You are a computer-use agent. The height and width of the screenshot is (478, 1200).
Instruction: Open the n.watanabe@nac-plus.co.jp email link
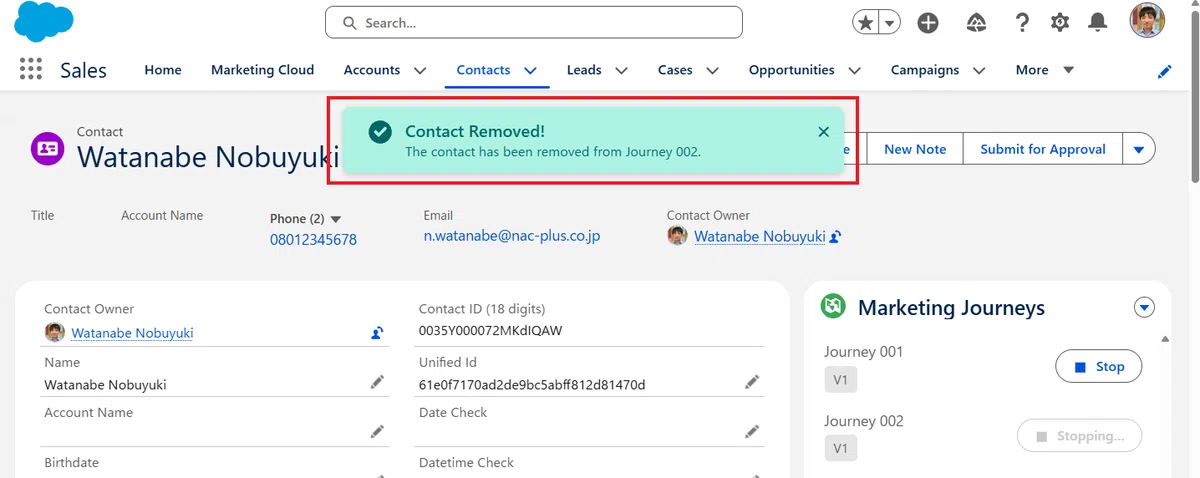tap(512, 236)
